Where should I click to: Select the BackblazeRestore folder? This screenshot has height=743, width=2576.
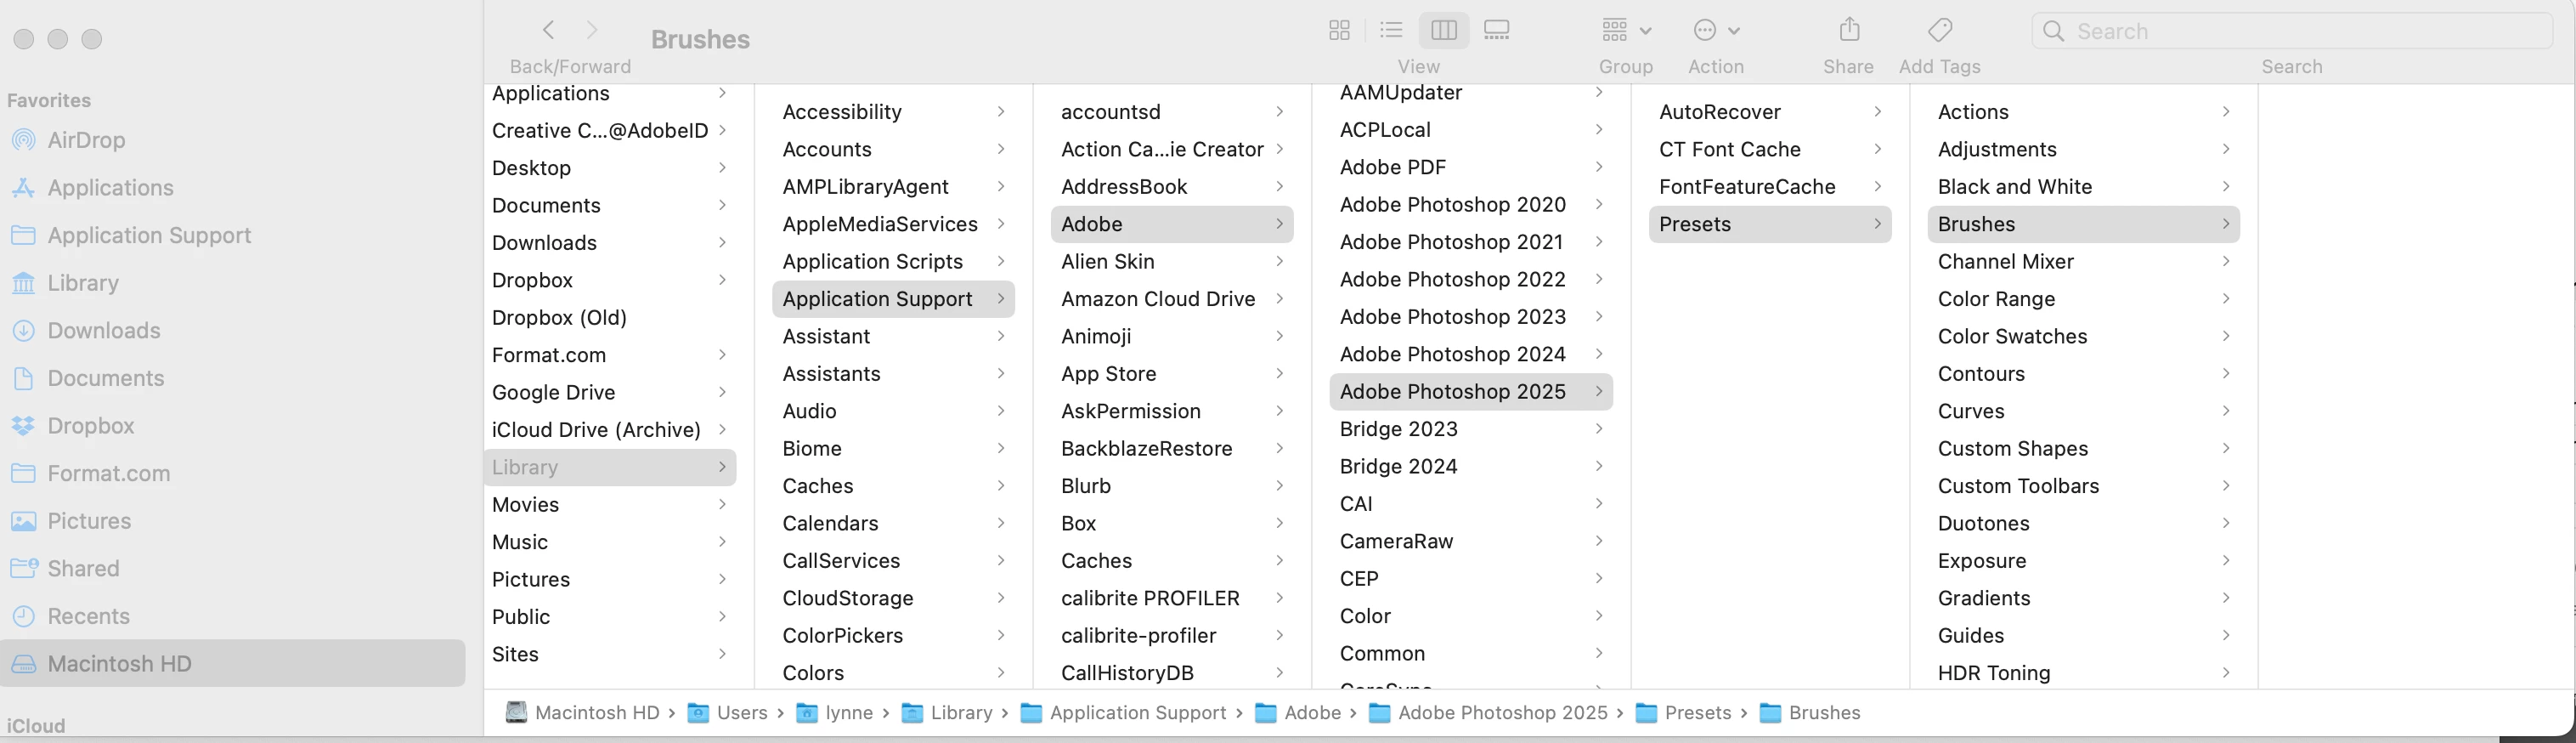click(x=1172, y=448)
